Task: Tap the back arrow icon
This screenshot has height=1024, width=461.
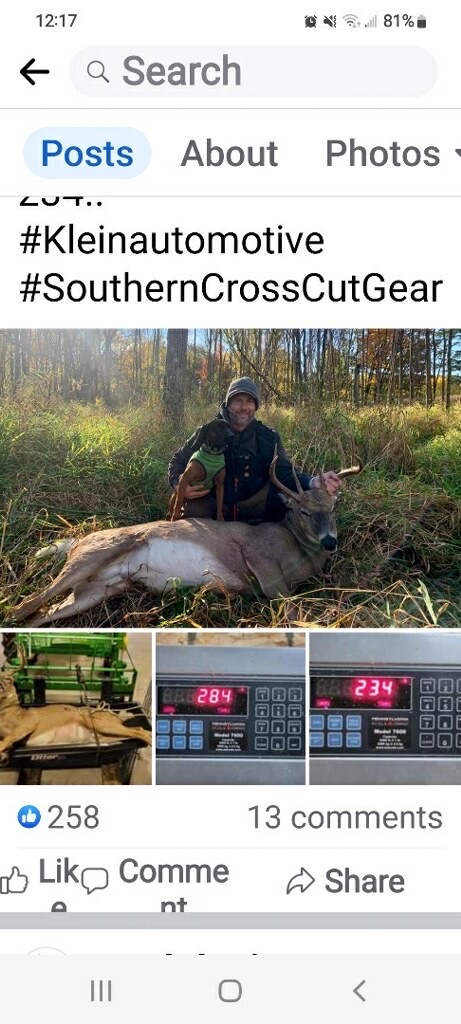Action: tap(35, 72)
